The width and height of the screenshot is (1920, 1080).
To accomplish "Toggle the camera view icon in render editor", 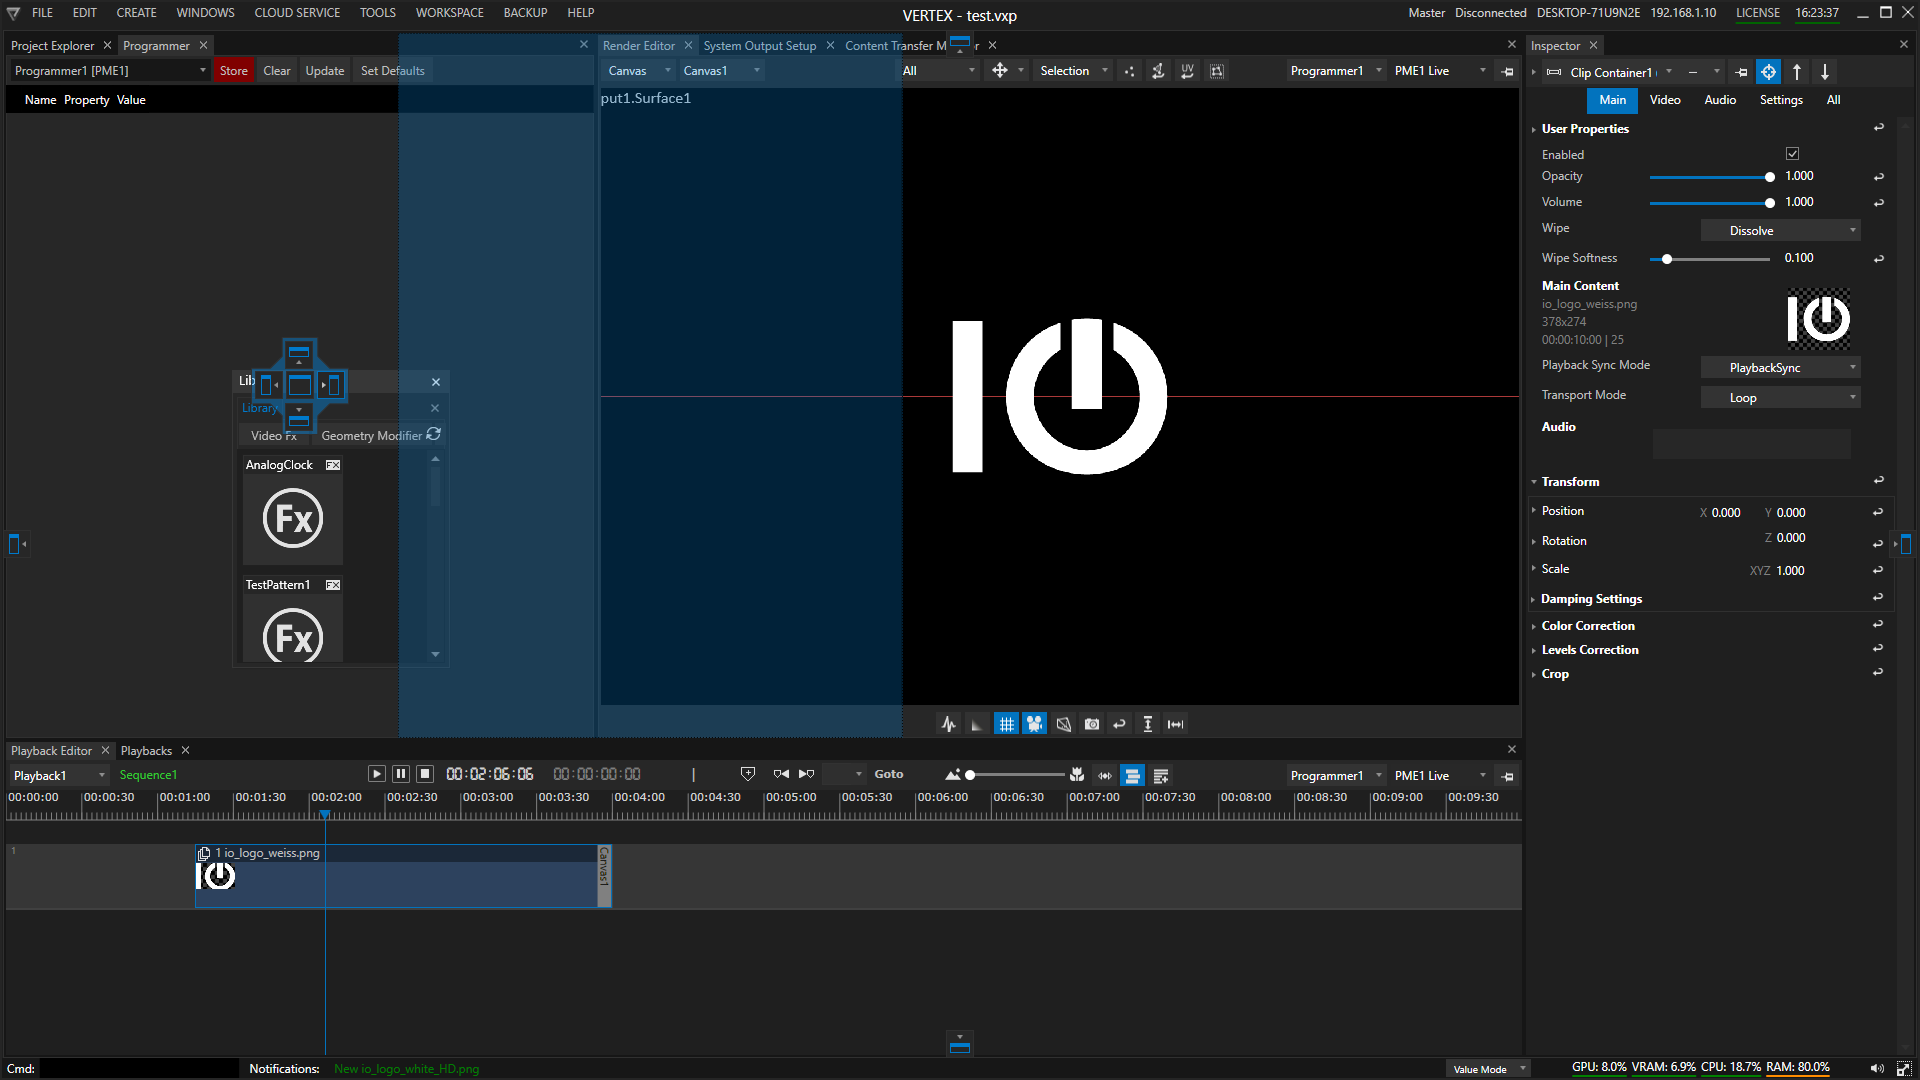I will [x=1035, y=724].
